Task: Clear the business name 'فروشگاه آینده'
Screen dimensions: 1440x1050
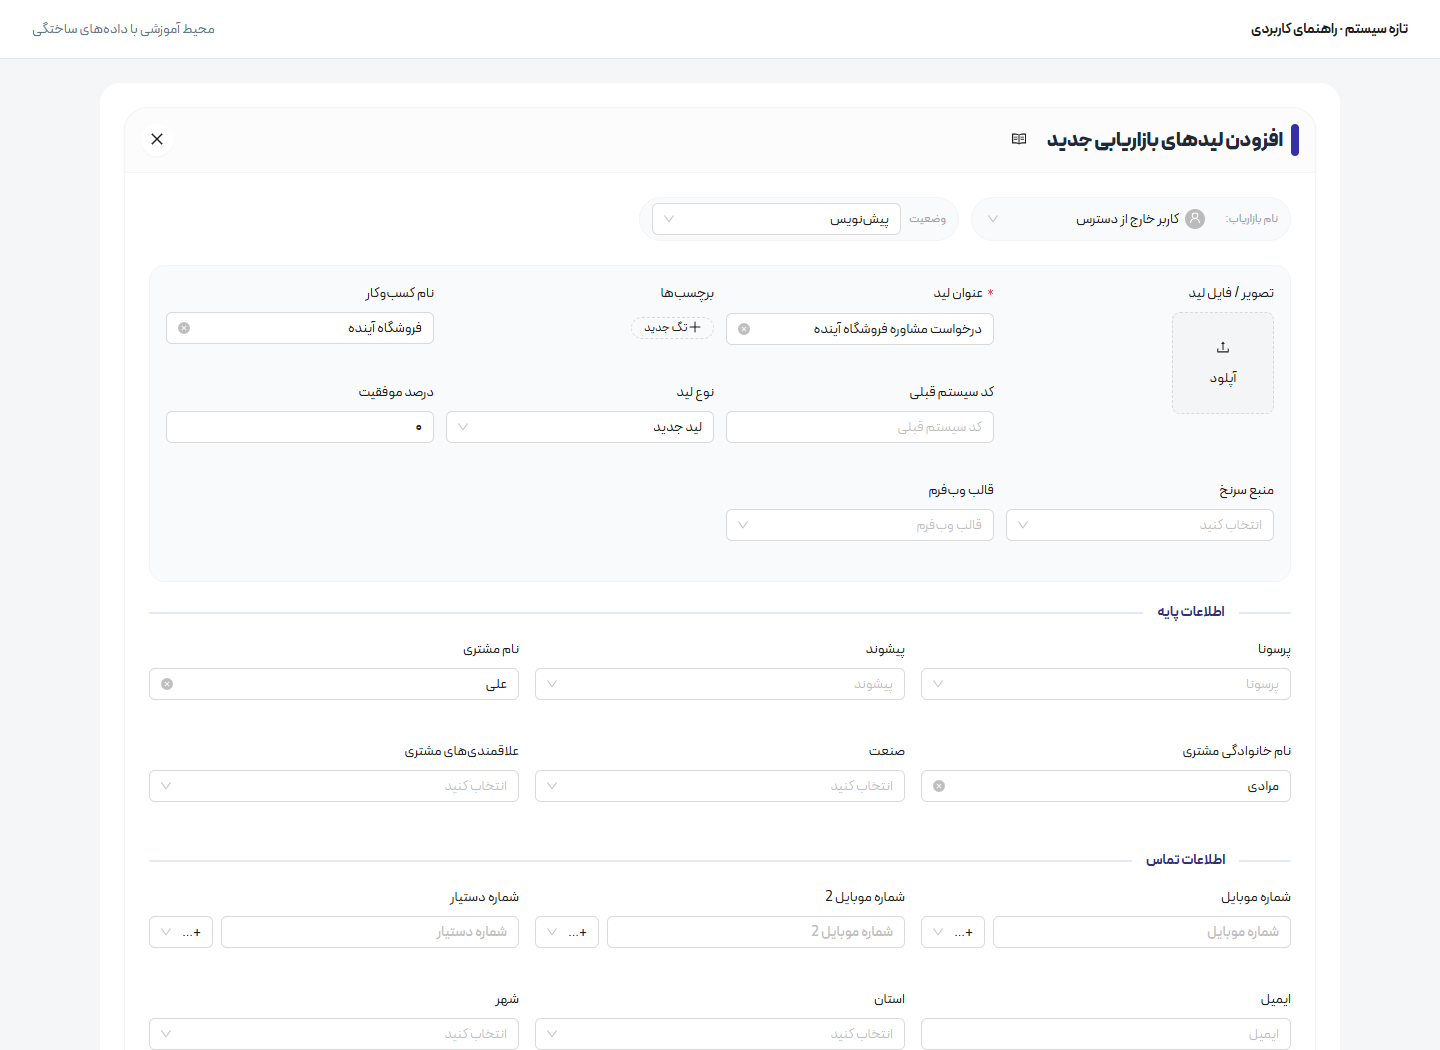Action: click(x=184, y=328)
